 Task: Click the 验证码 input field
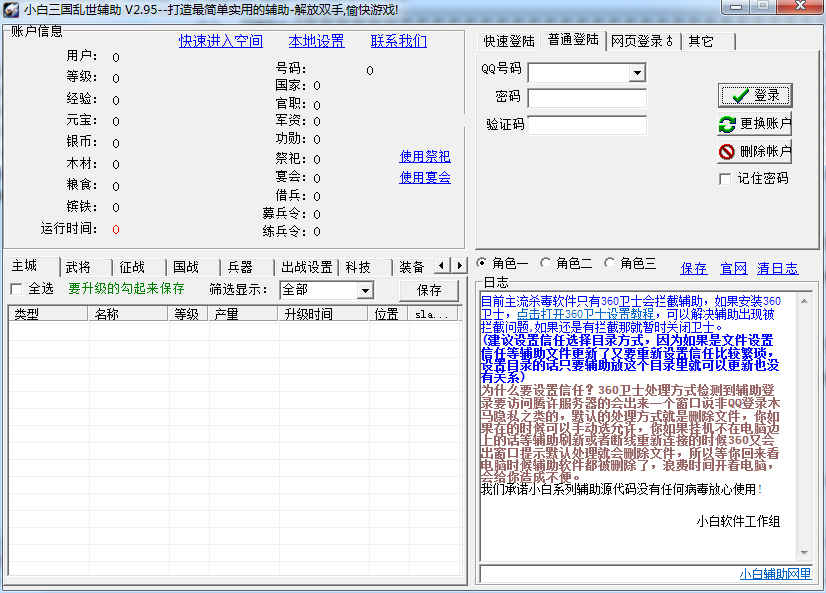tap(587, 125)
